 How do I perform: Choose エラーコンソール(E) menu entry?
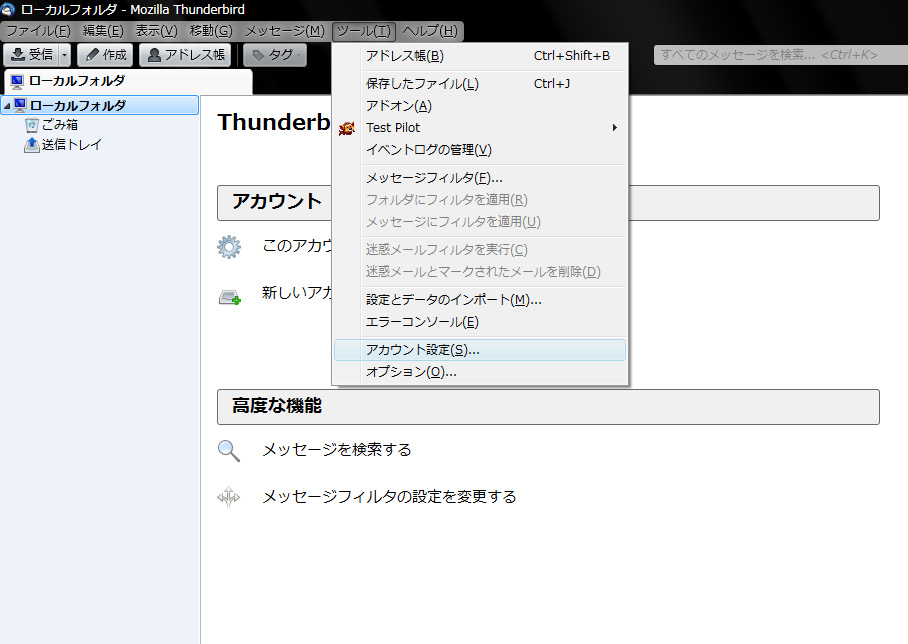click(x=480, y=322)
